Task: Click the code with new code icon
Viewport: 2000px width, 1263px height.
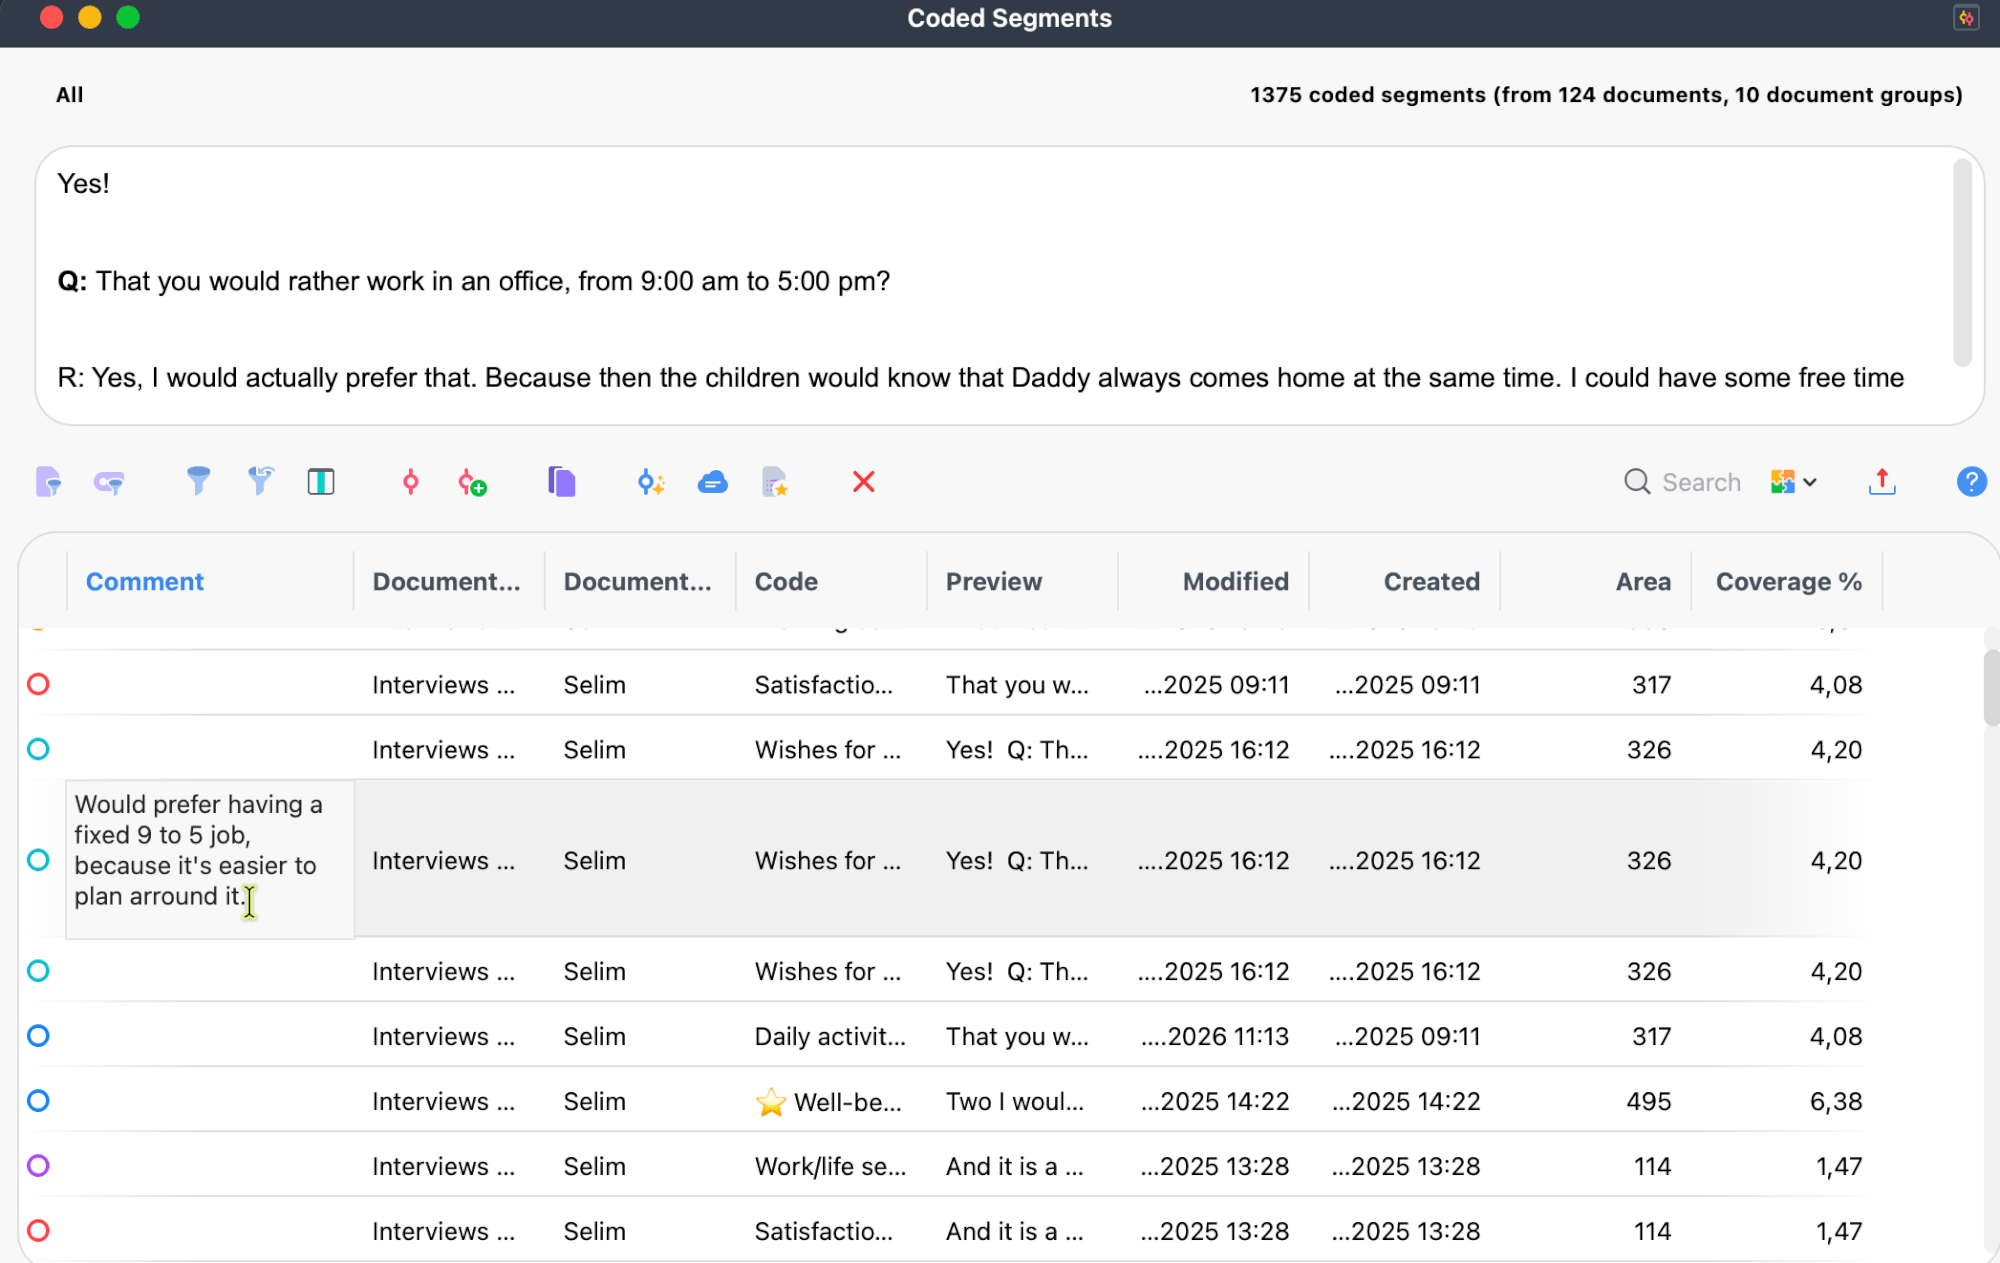Action: tap(472, 482)
